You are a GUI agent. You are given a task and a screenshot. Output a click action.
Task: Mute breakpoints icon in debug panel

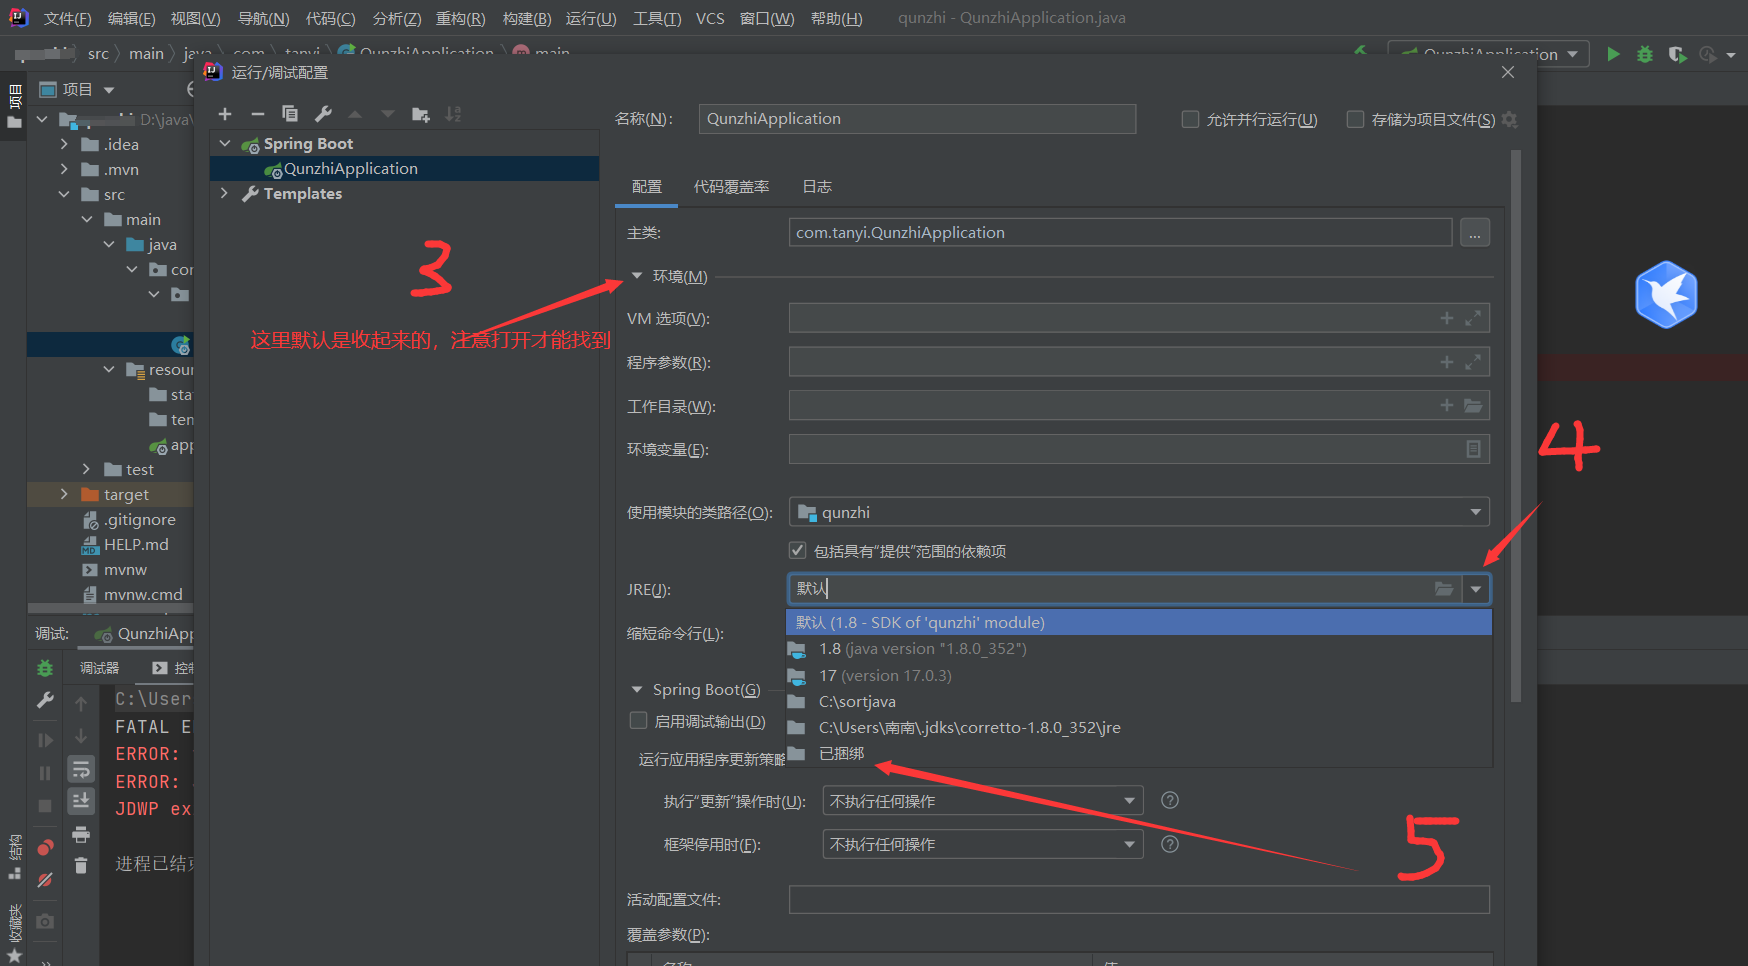(45, 881)
